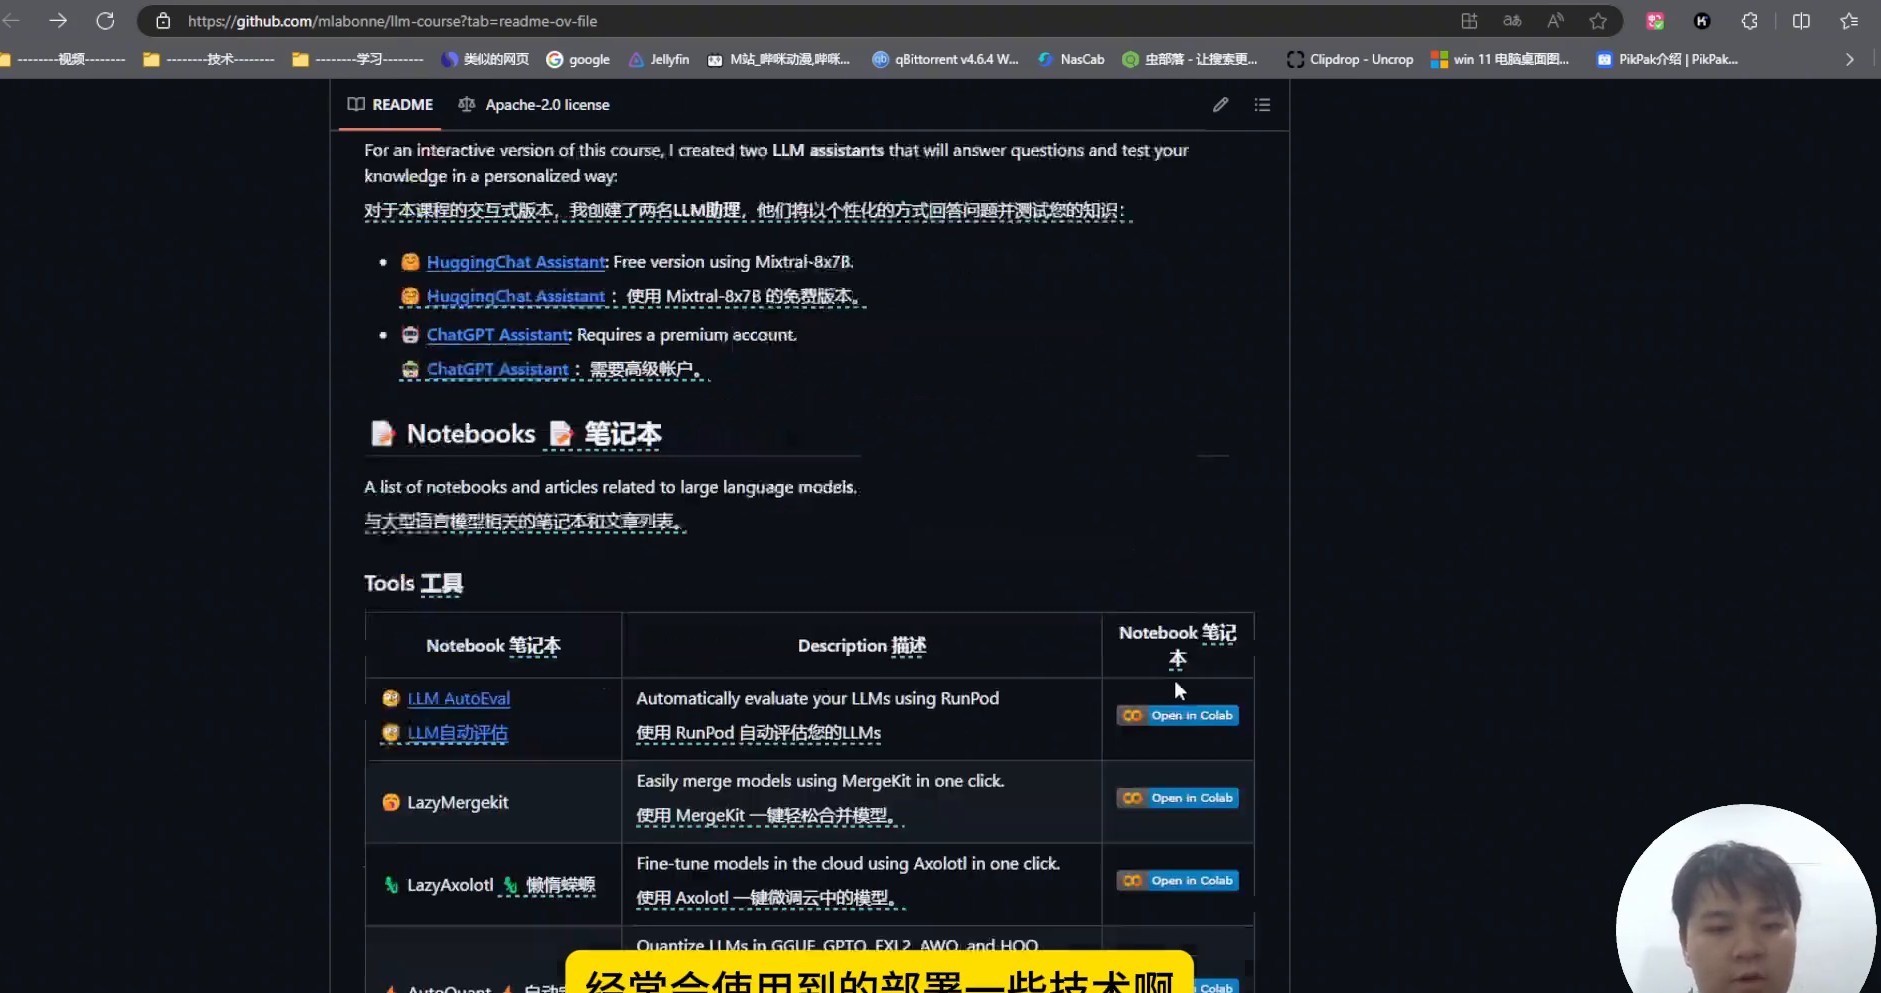1881x993 pixels.
Task: Click the LazyAxolotl table cell
Action: tap(493, 885)
